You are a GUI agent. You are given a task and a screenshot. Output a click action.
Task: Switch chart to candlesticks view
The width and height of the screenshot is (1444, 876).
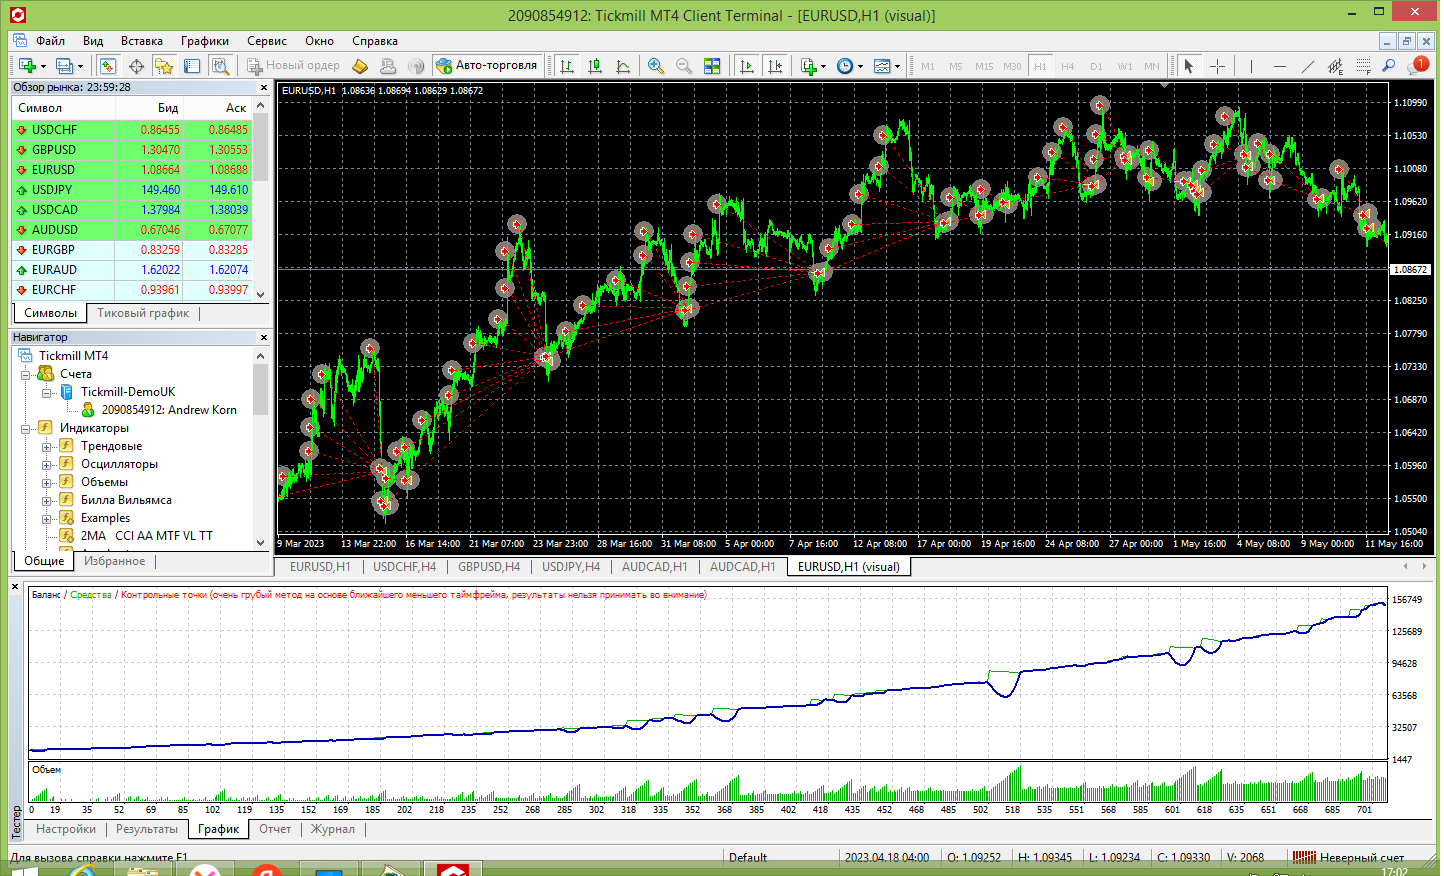tap(595, 66)
